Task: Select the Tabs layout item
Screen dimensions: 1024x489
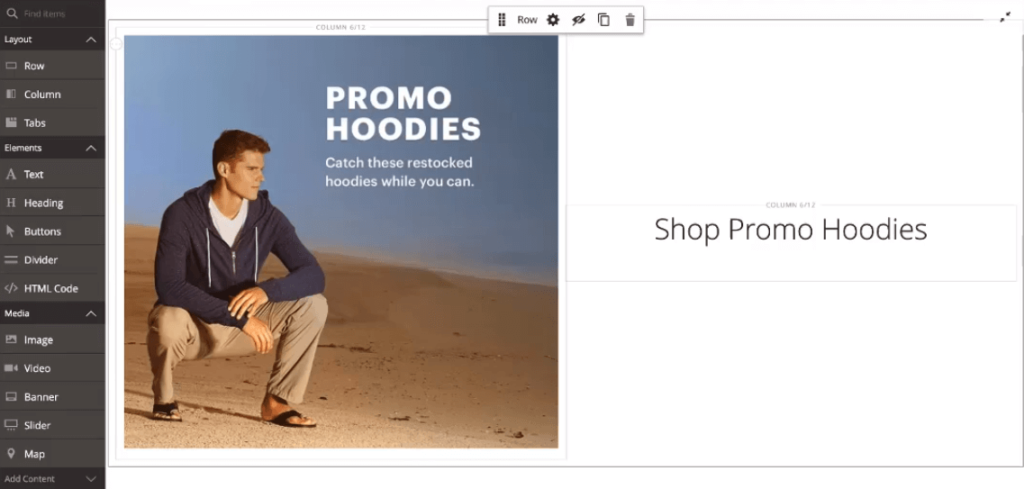Action: point(52,123)
